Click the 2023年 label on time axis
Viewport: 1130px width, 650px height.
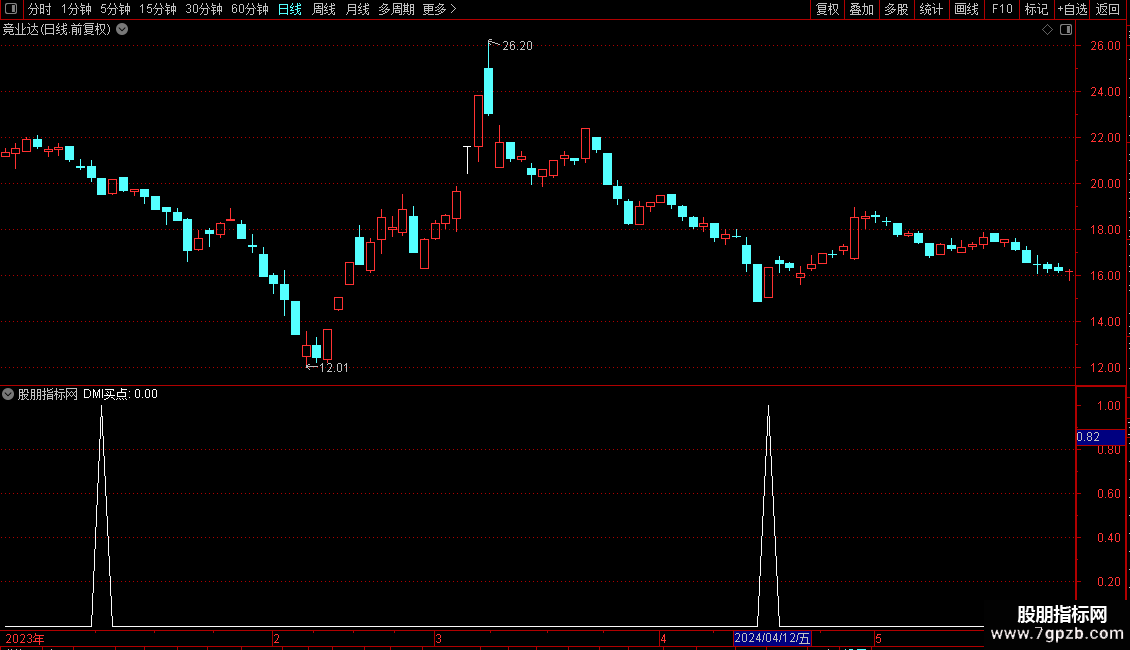(x=25, y=639)
